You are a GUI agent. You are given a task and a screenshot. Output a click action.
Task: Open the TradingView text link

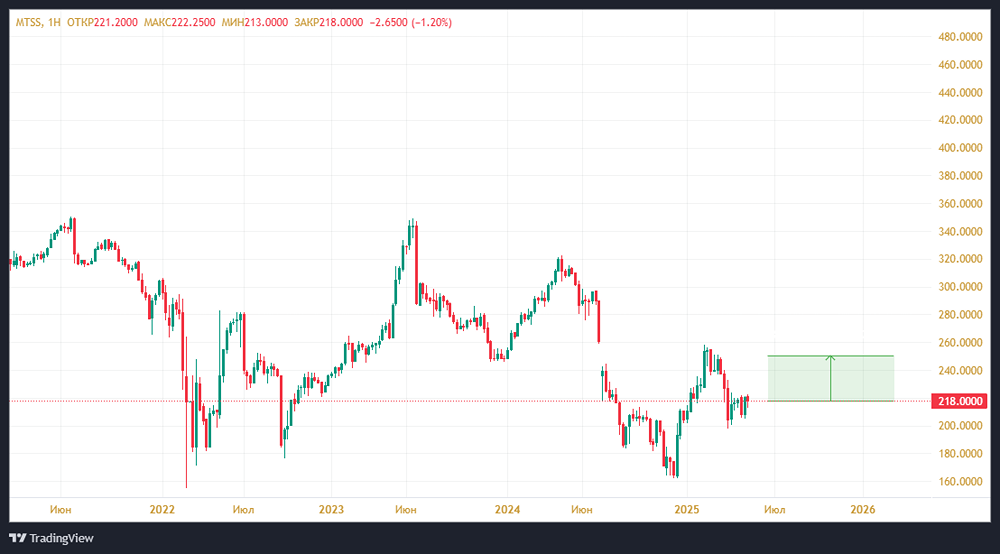coord(61,538)
